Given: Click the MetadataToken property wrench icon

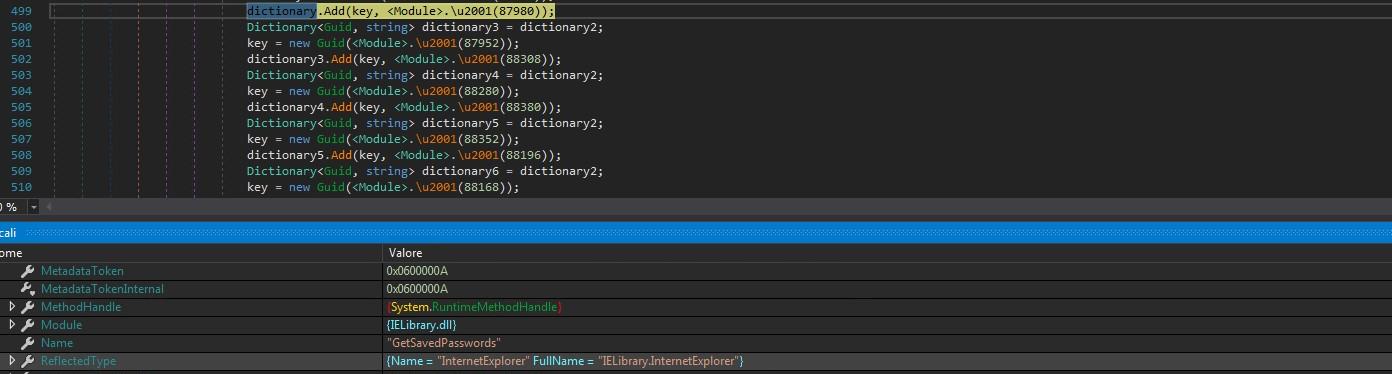Looking at the screenshot, I should (28, 271).
